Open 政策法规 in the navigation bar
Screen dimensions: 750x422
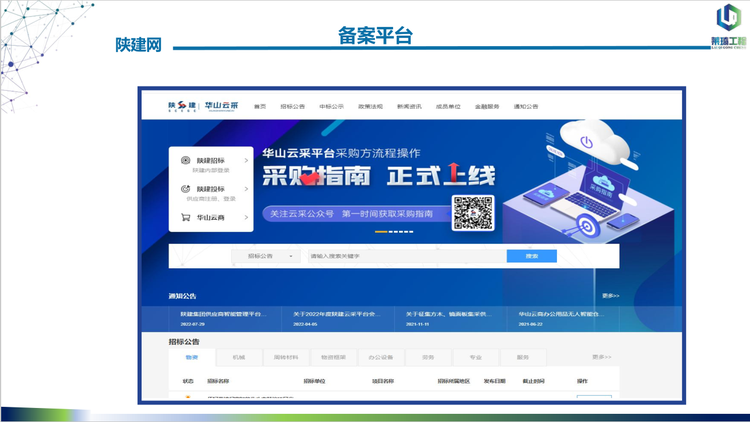(x=370, y=107)
